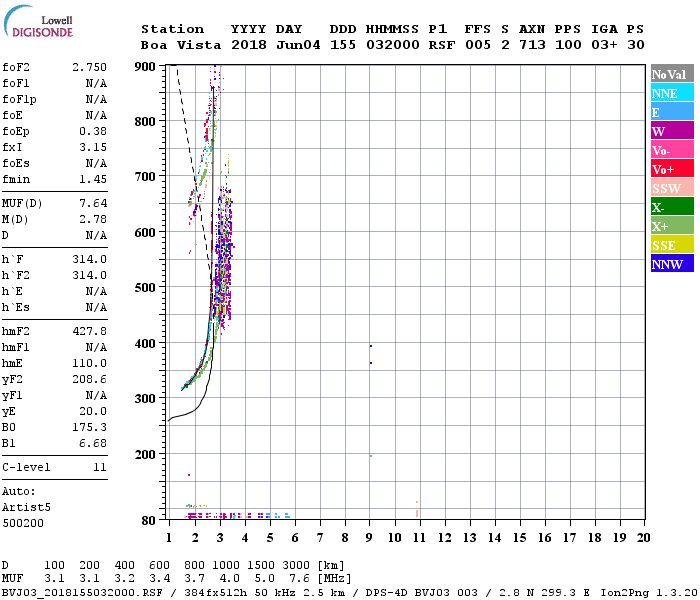
Task: Click the Lowell Digisonde logo
Action: coord(38,21)
